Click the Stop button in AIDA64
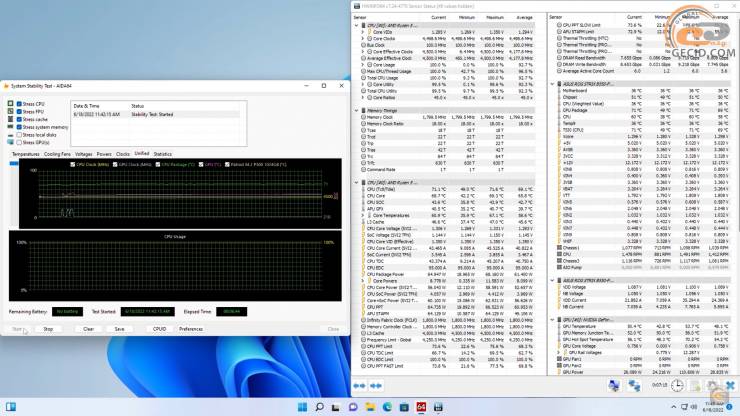The image size is (740, 416). point(48,329)
